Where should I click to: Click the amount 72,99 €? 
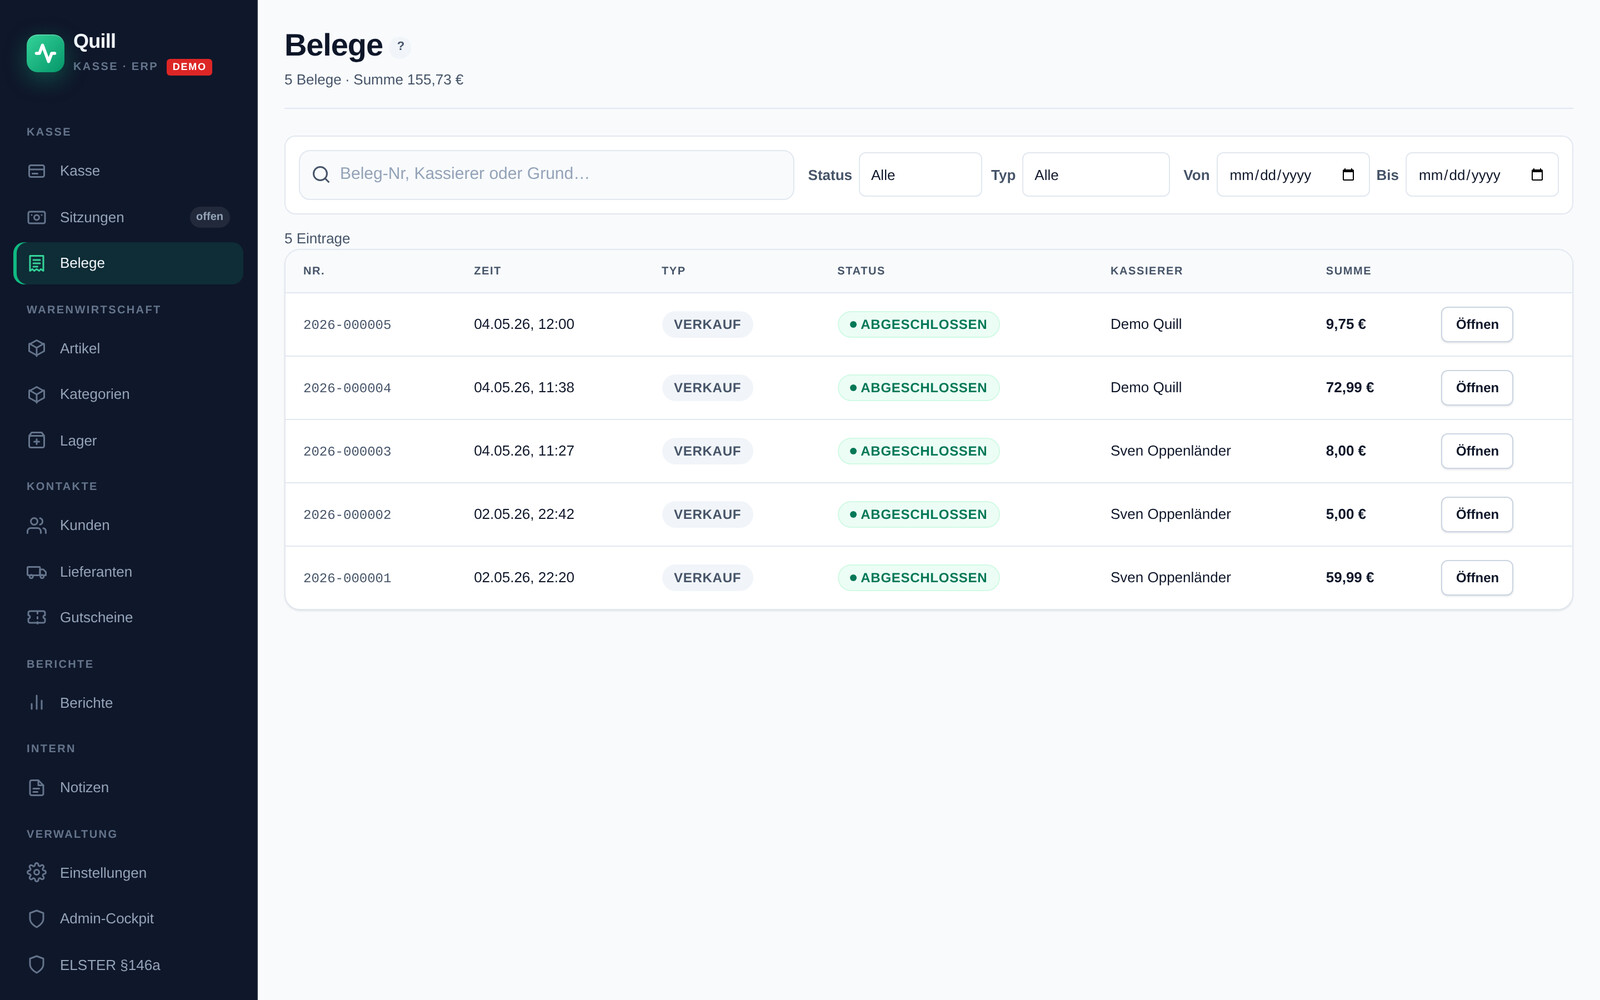1350,388
